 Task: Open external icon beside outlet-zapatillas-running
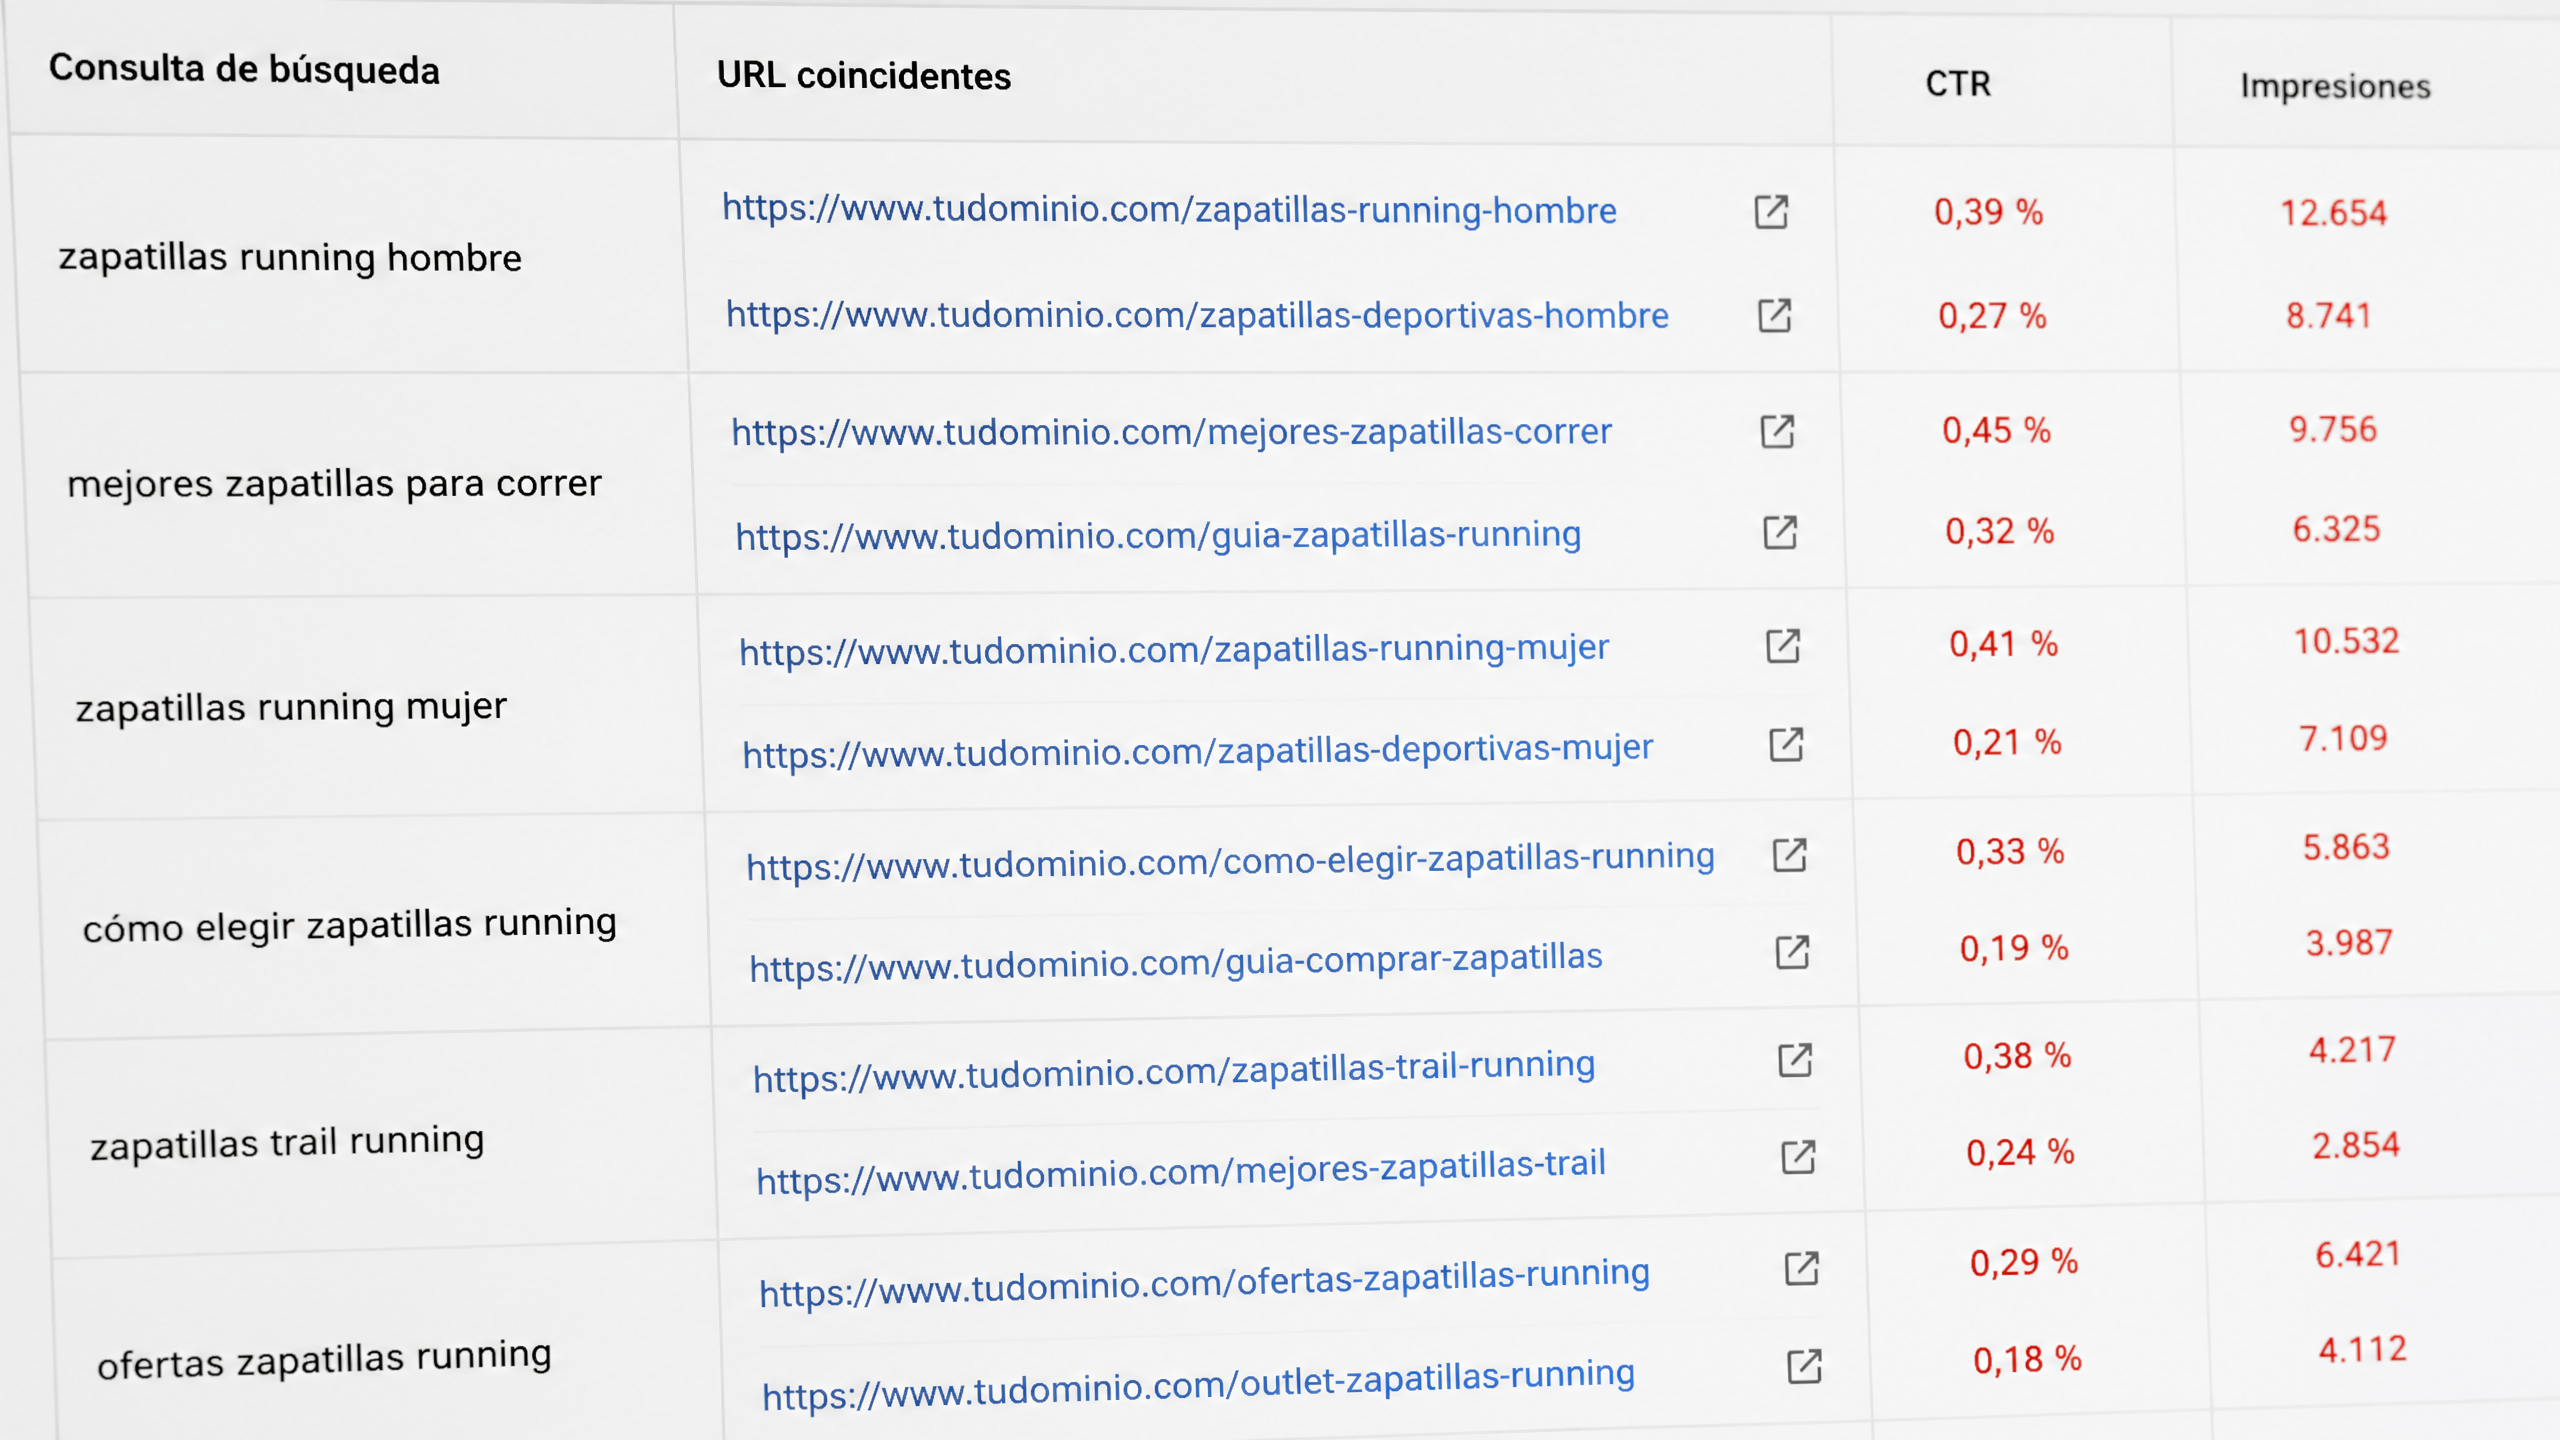click(1805, 1366)
